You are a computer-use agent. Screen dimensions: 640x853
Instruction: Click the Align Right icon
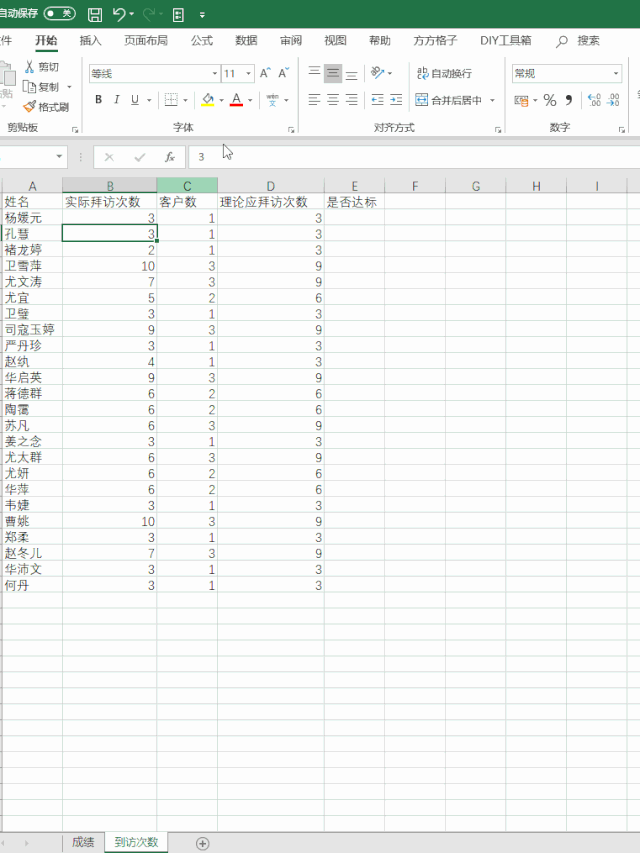click(x=352, y=100)
